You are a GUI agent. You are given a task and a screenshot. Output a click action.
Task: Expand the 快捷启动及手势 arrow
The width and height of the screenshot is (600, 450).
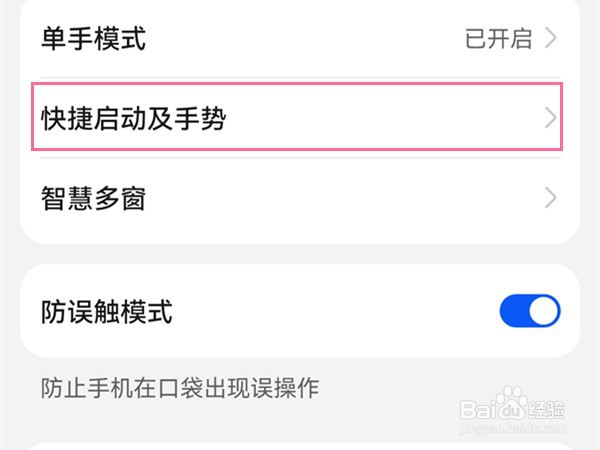click(550, 119)
